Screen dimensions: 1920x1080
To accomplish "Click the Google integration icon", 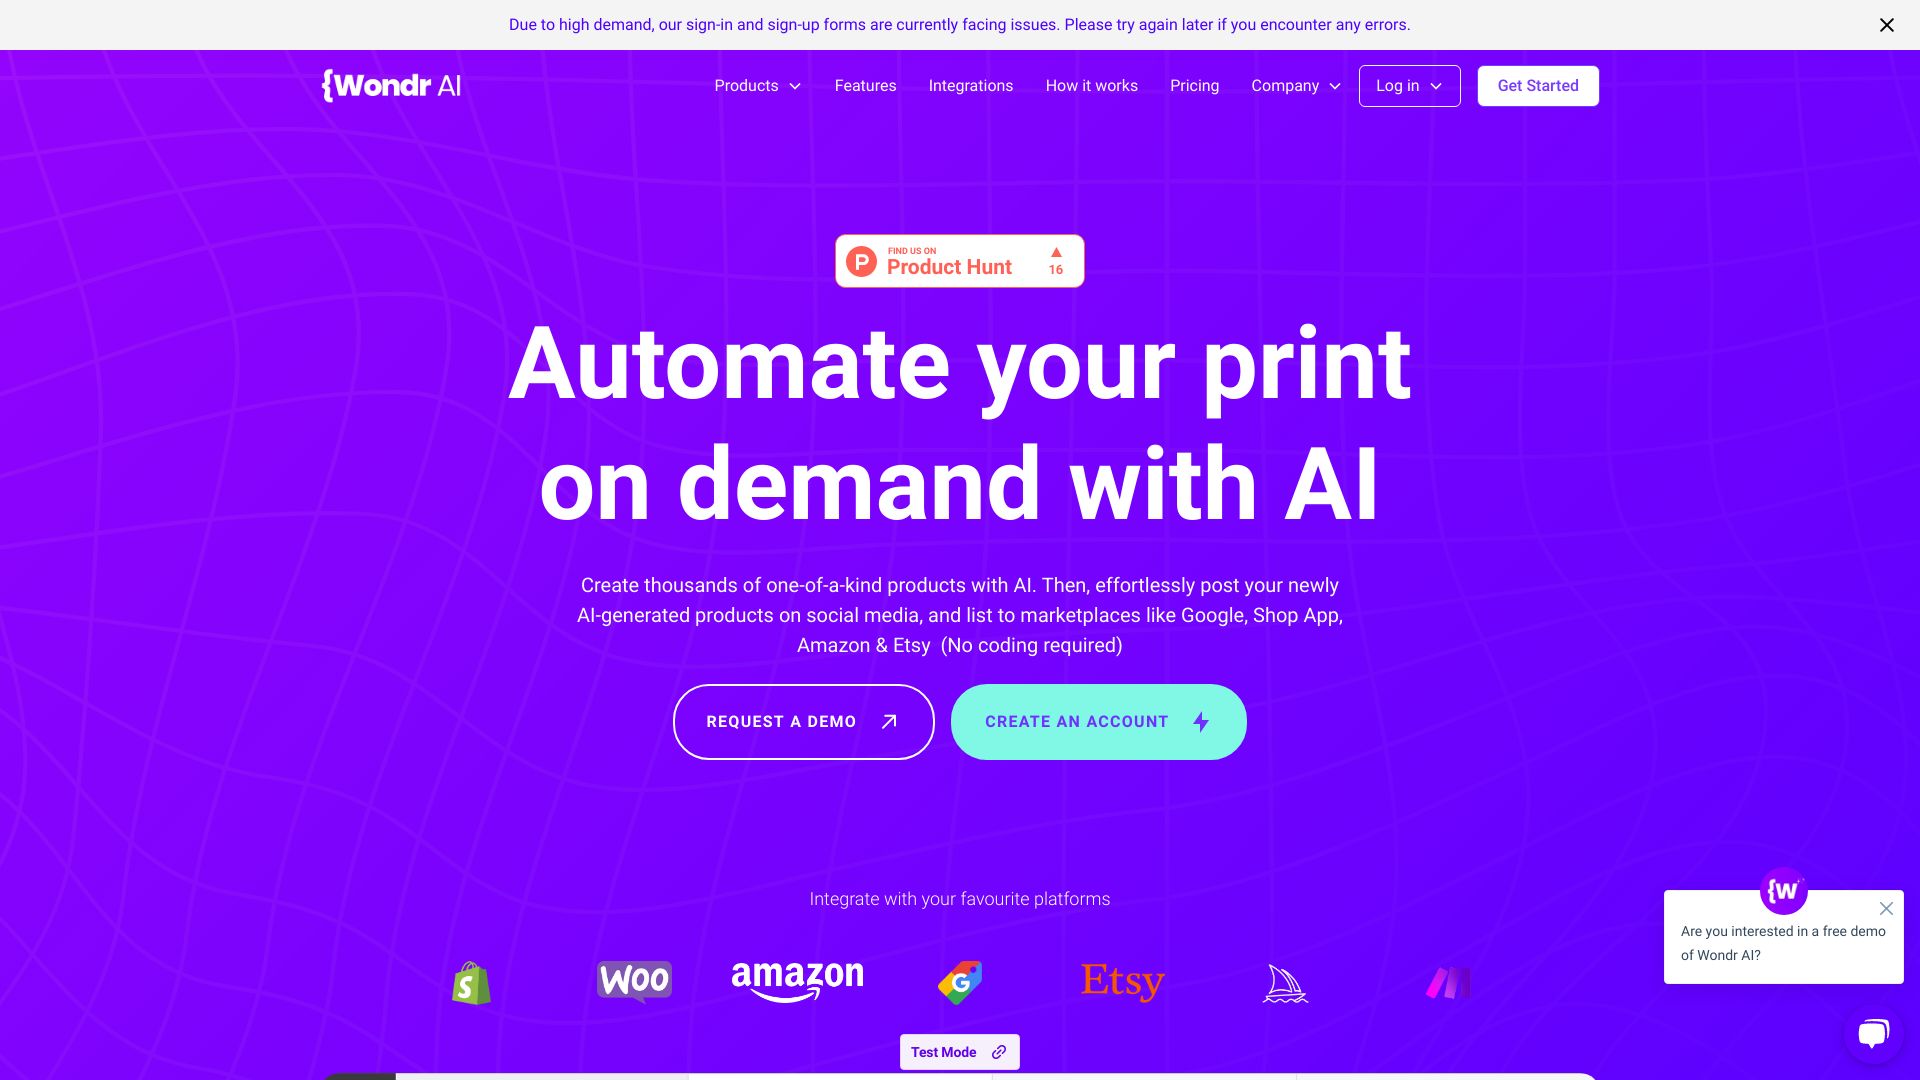I will click(960, 982).
